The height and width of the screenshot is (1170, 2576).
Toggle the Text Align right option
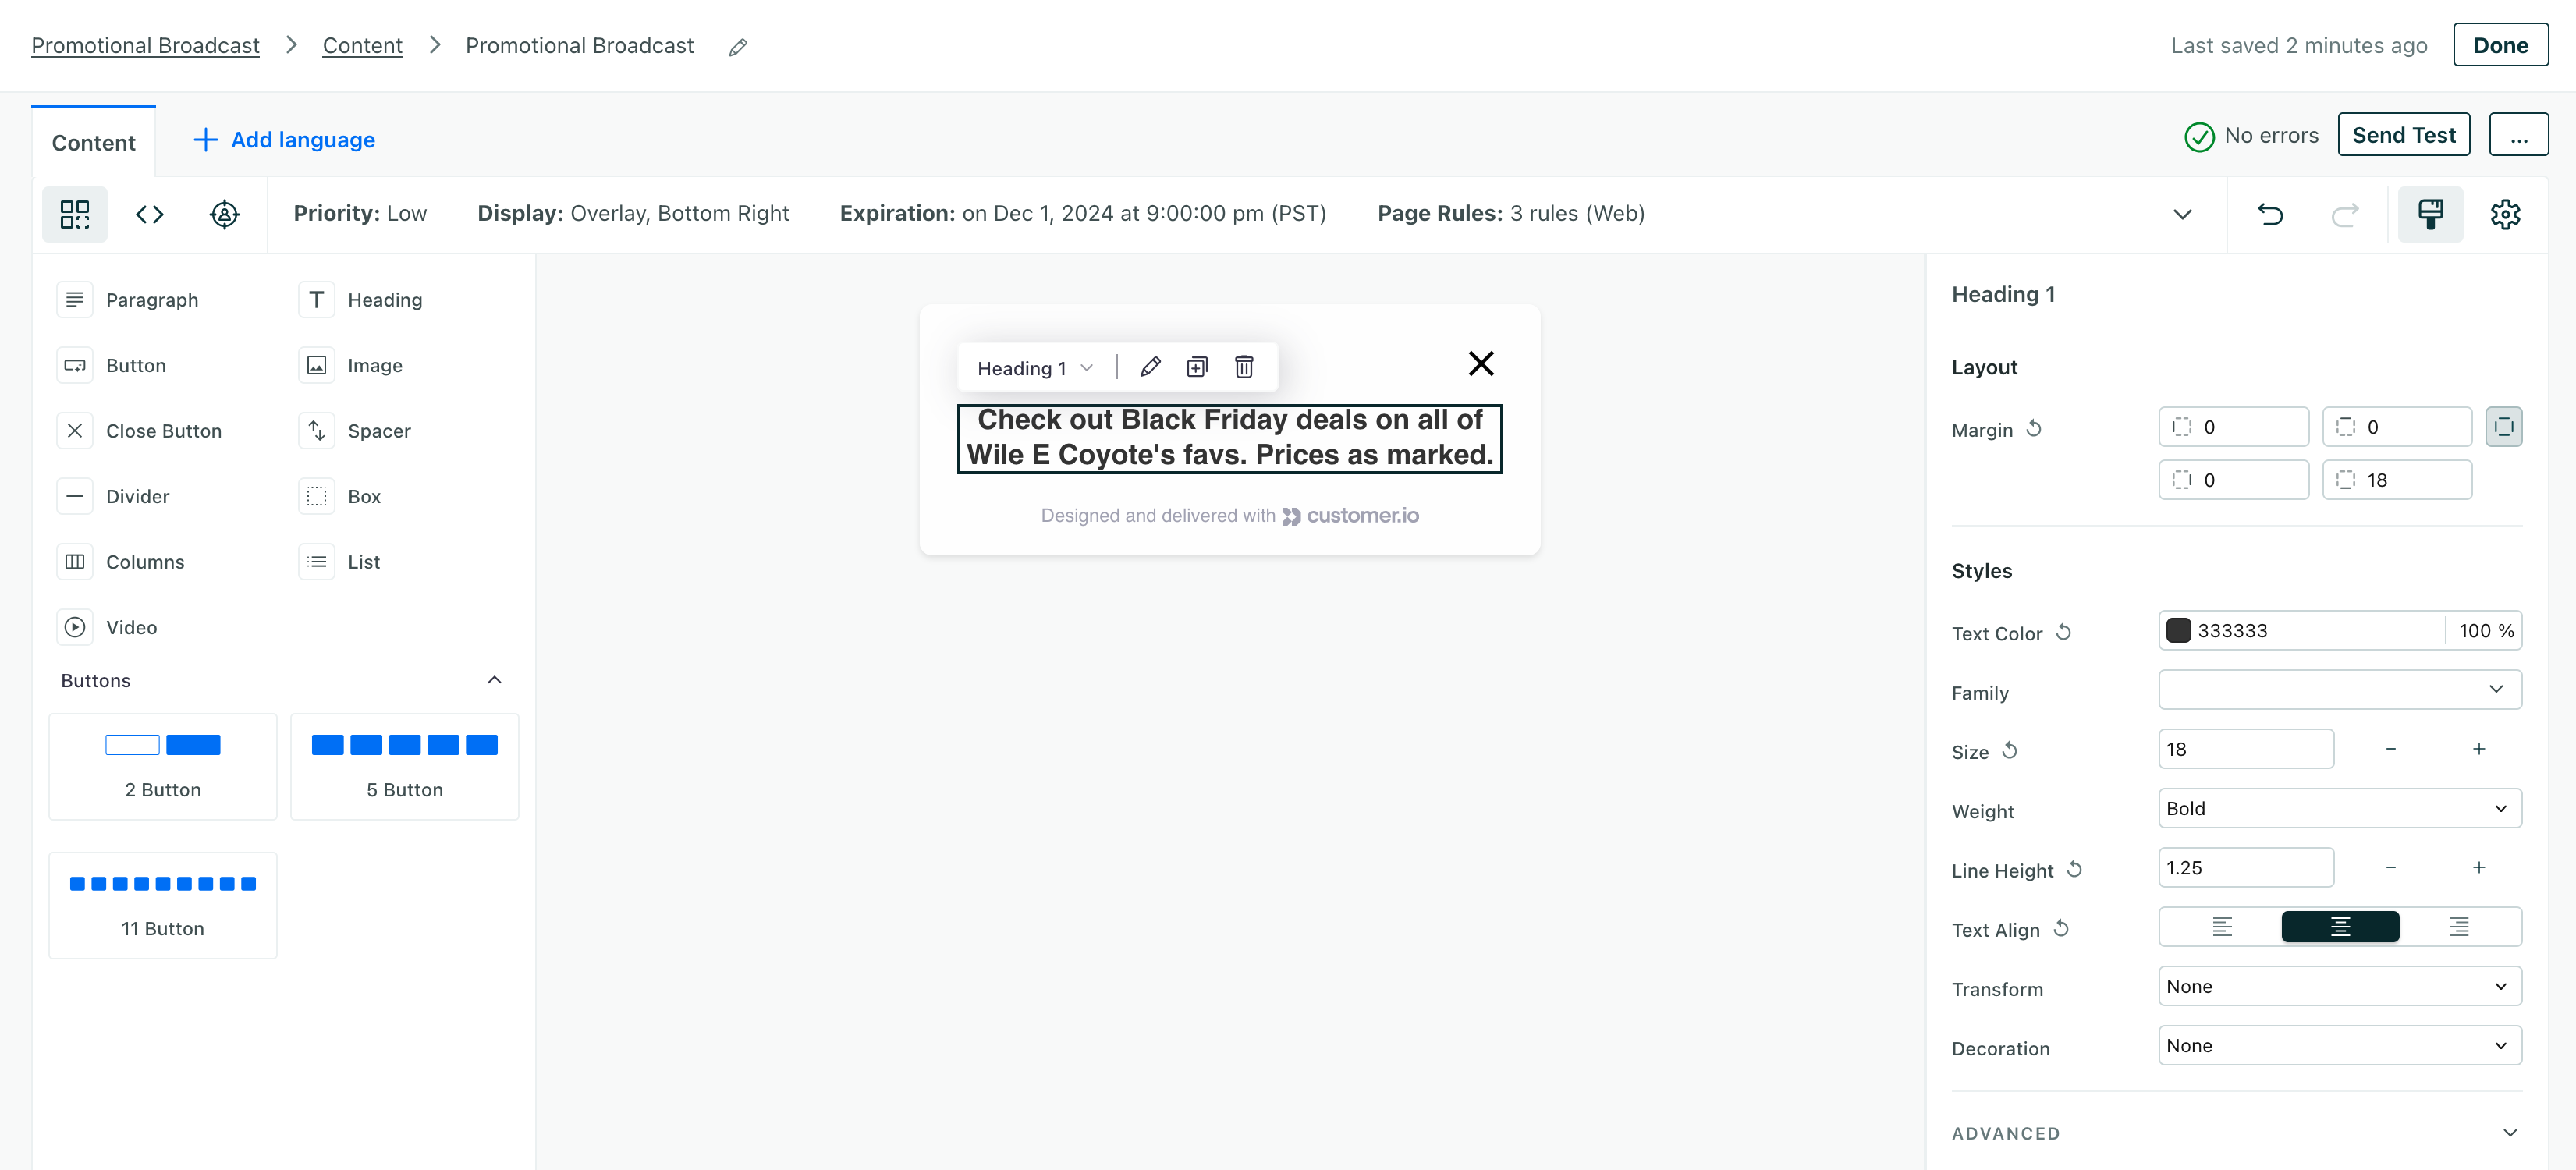[x=2461, y=927]
